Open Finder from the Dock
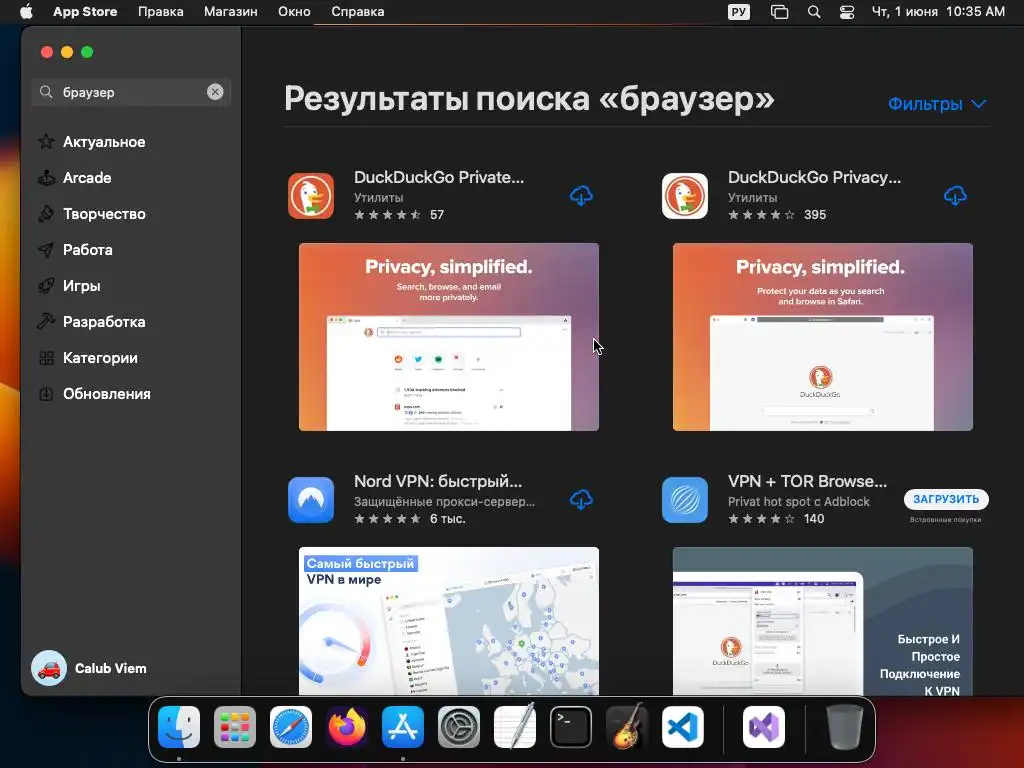1024x768 pixels. 179,727
